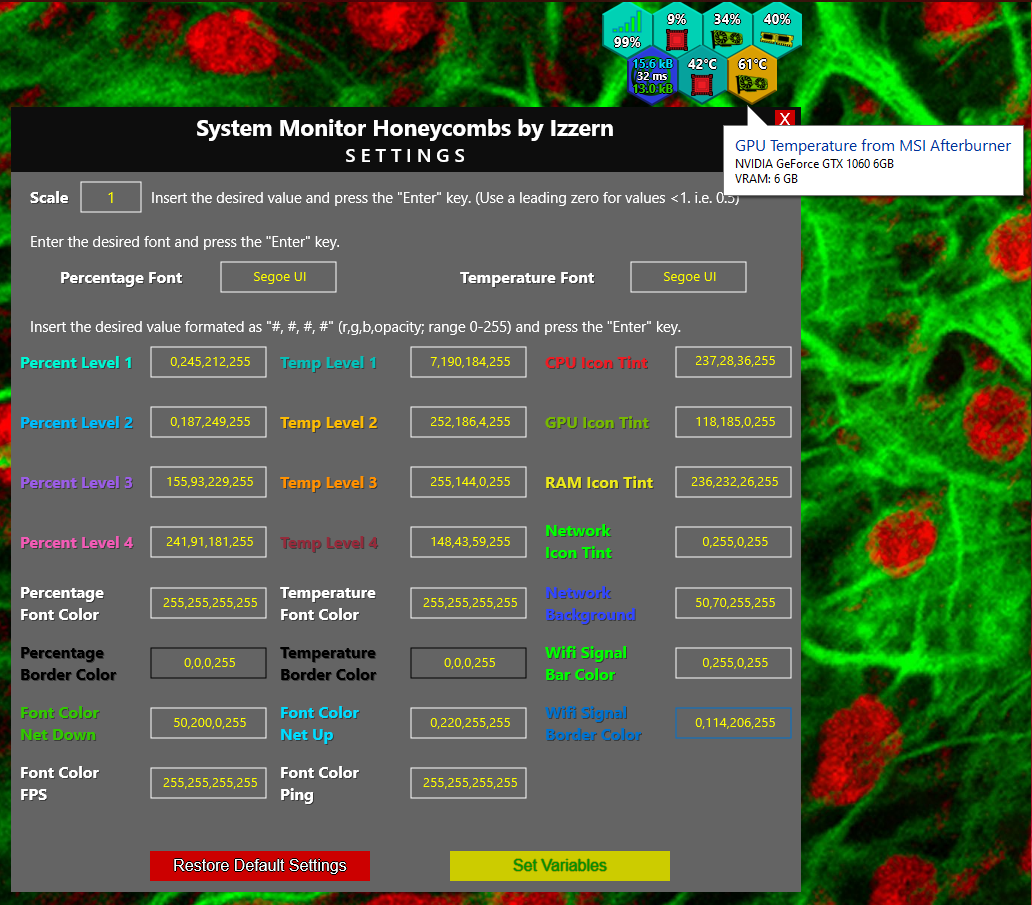
Task: Click the network speed and ping hexagon
Action: 652,75
